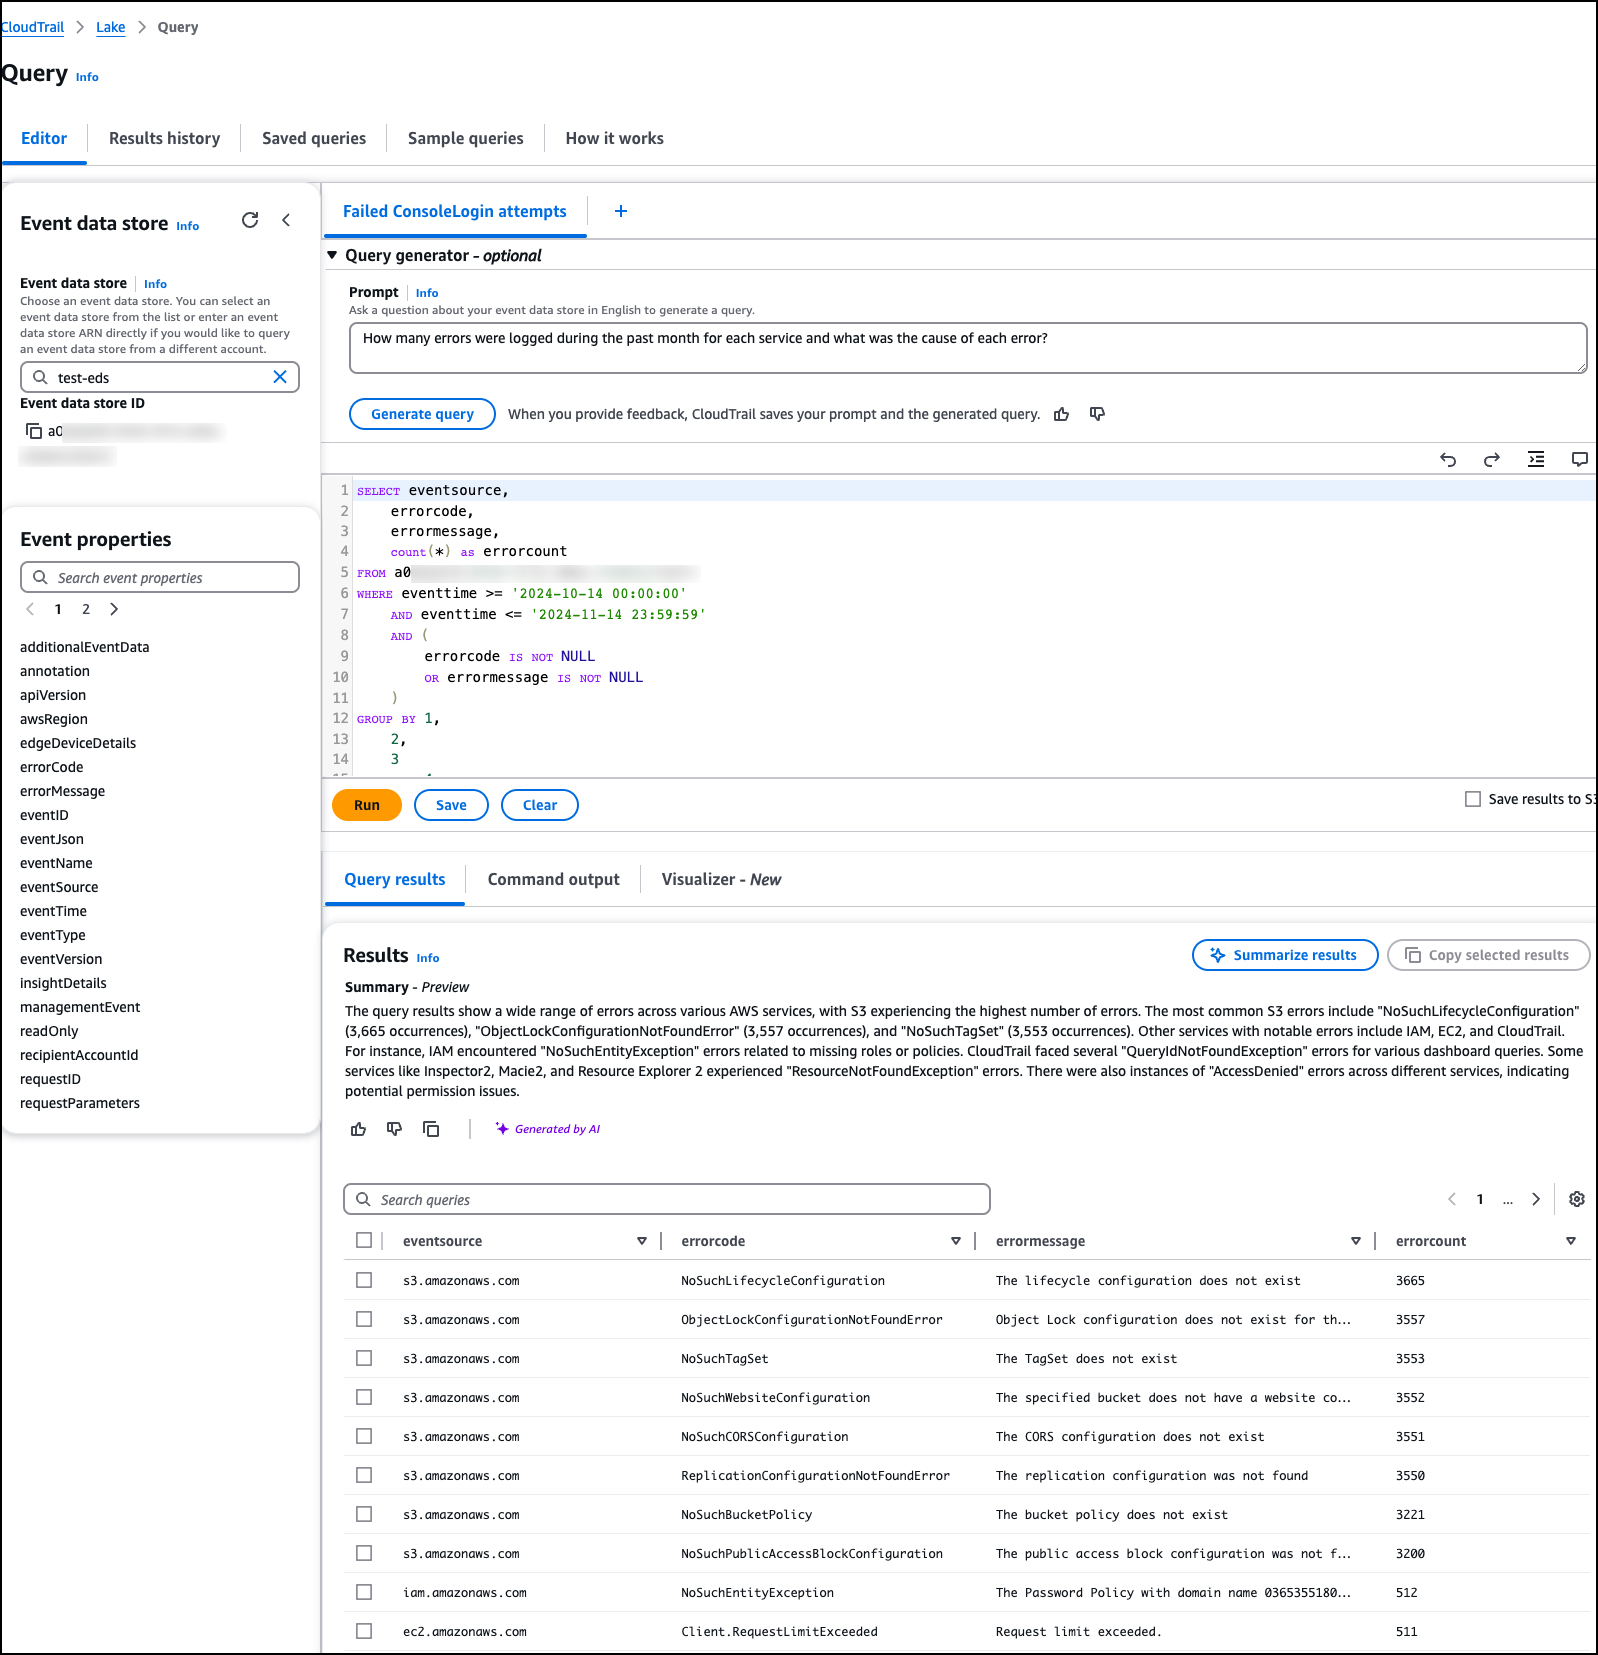Select the NoSuchWebsiteConfiguration row checkbox

click(x=364, y=1397)
